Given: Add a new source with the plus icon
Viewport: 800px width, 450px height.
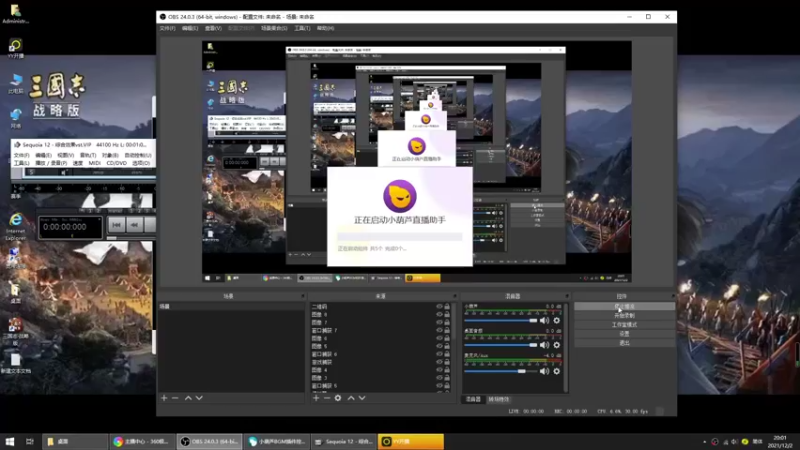Looking at the screenshot, I should pyautogui.click(x=316, y=398).
